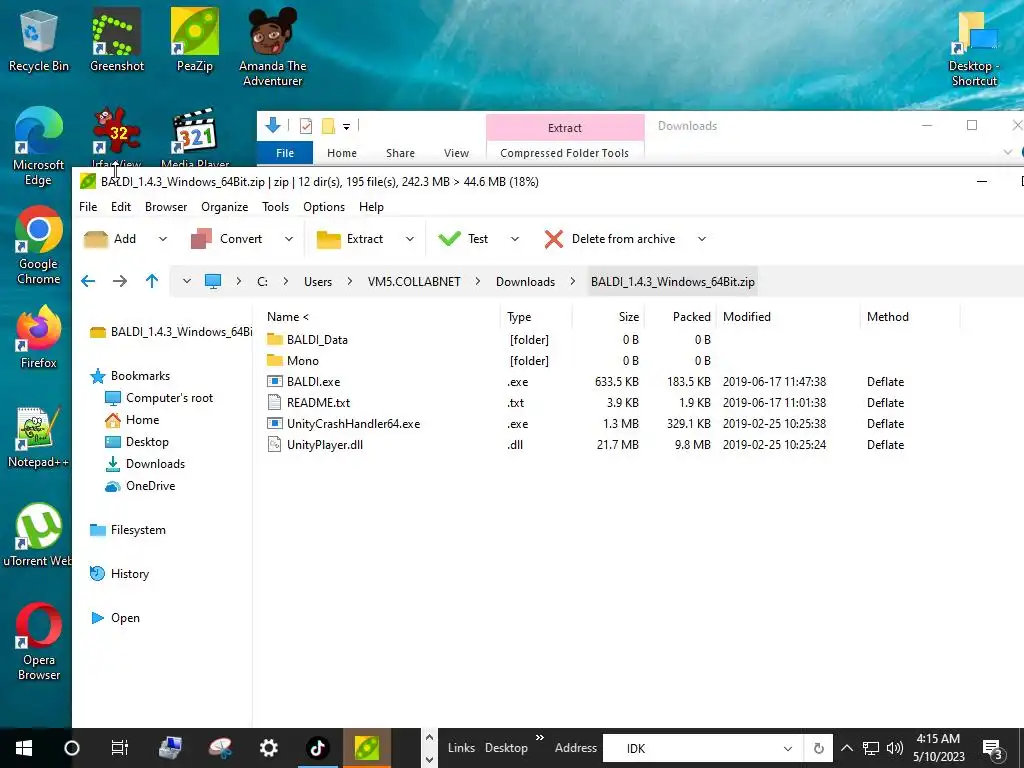Open Explorer's Compressed Folder Tools tab
1024x768 pixels.
tap(564, 153)
